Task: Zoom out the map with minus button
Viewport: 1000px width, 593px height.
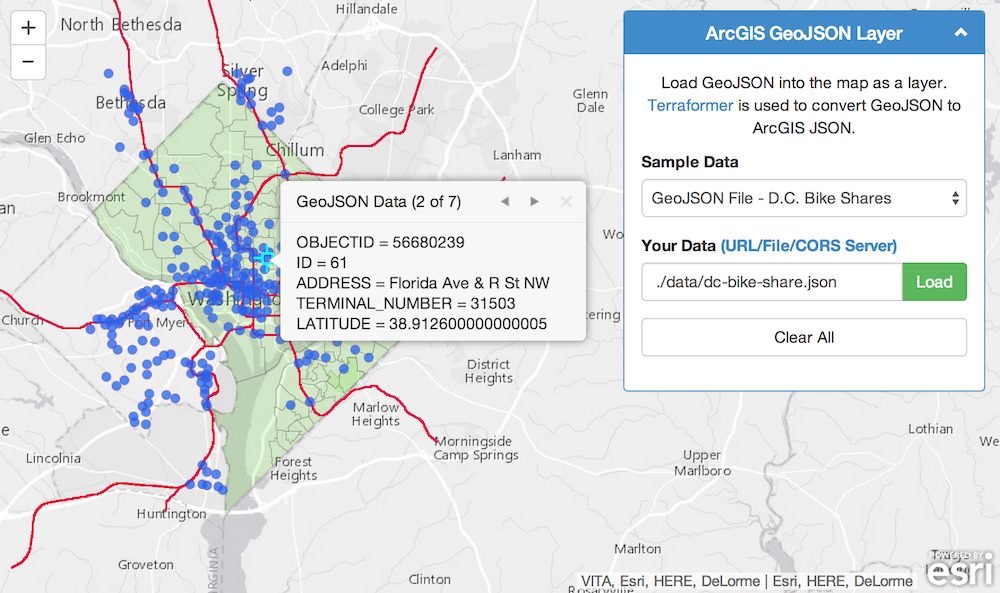Action: point(28,62)
